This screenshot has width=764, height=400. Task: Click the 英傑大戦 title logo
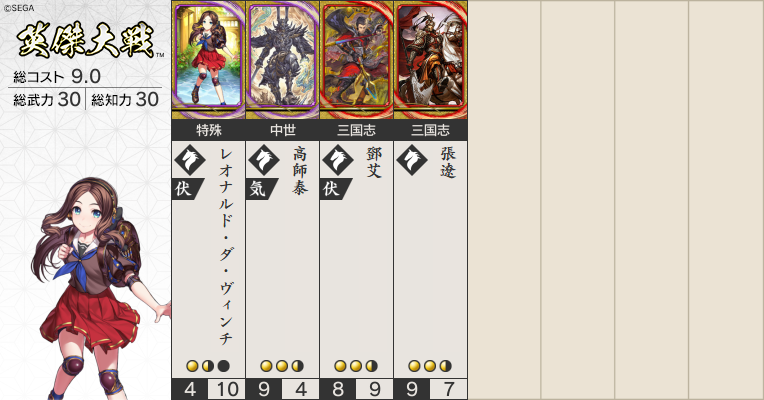[x=87, y=40]
